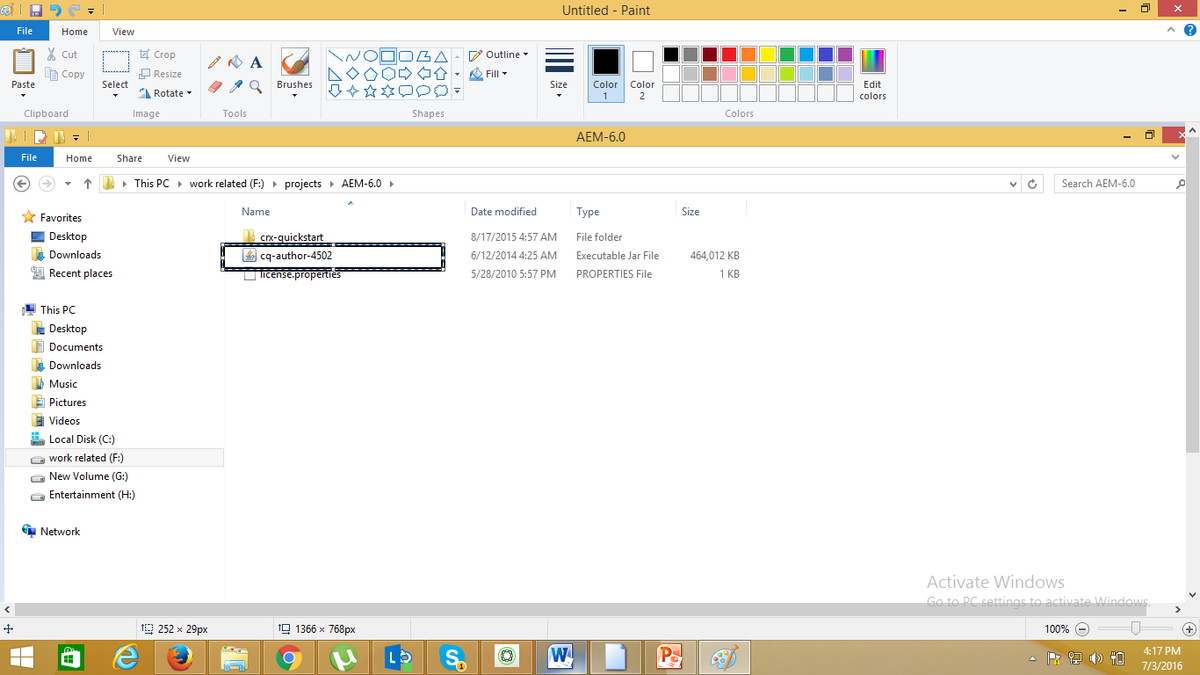The image size is (1200, 675).
Task: Open Firefox from taskbar
Action: [179, 657]
